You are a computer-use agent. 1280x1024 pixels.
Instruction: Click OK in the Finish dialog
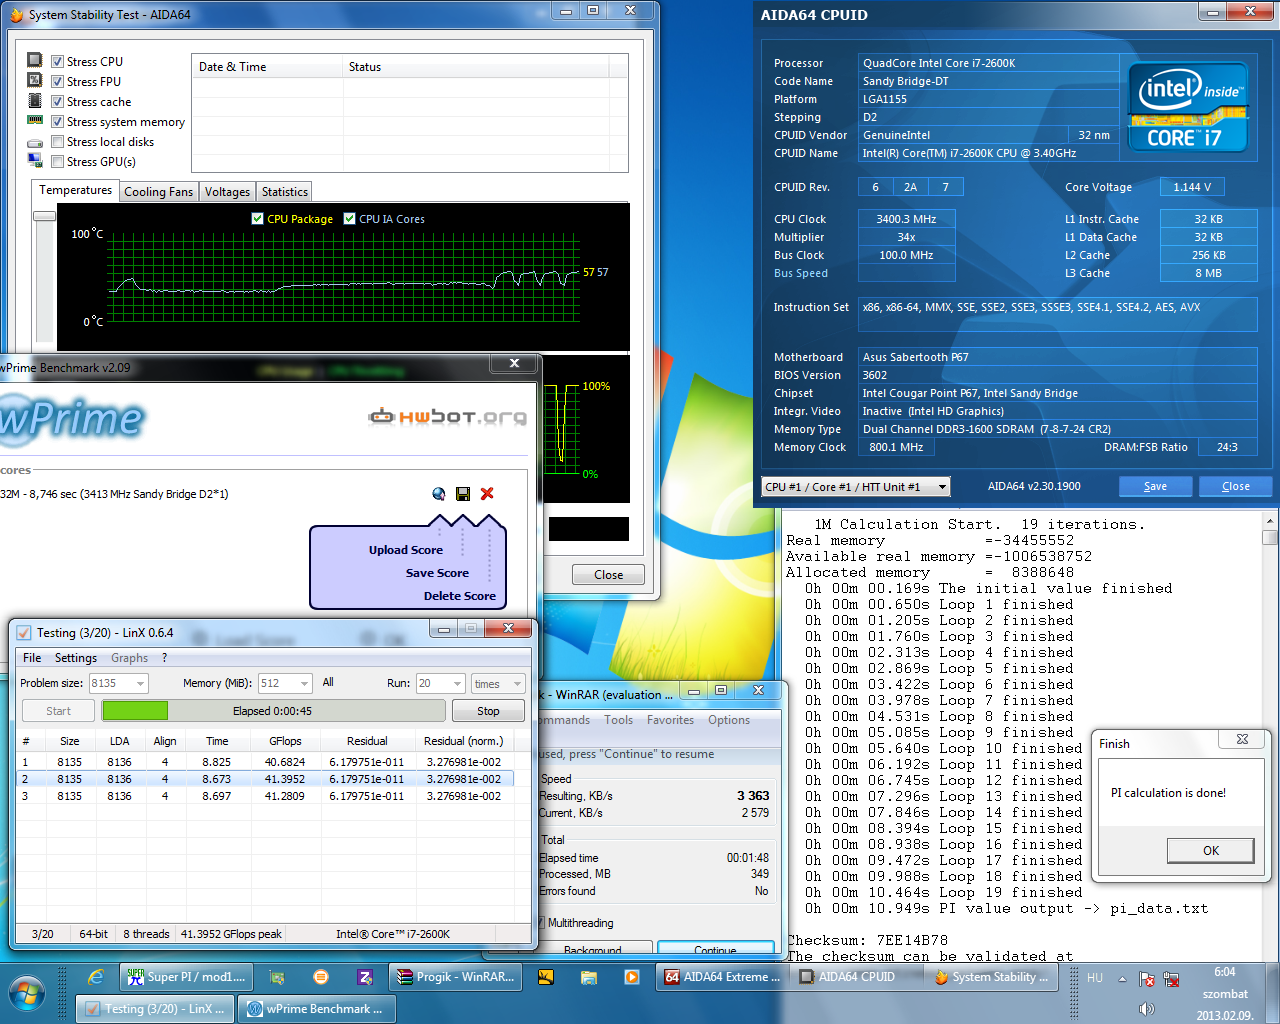point(1211,851)
